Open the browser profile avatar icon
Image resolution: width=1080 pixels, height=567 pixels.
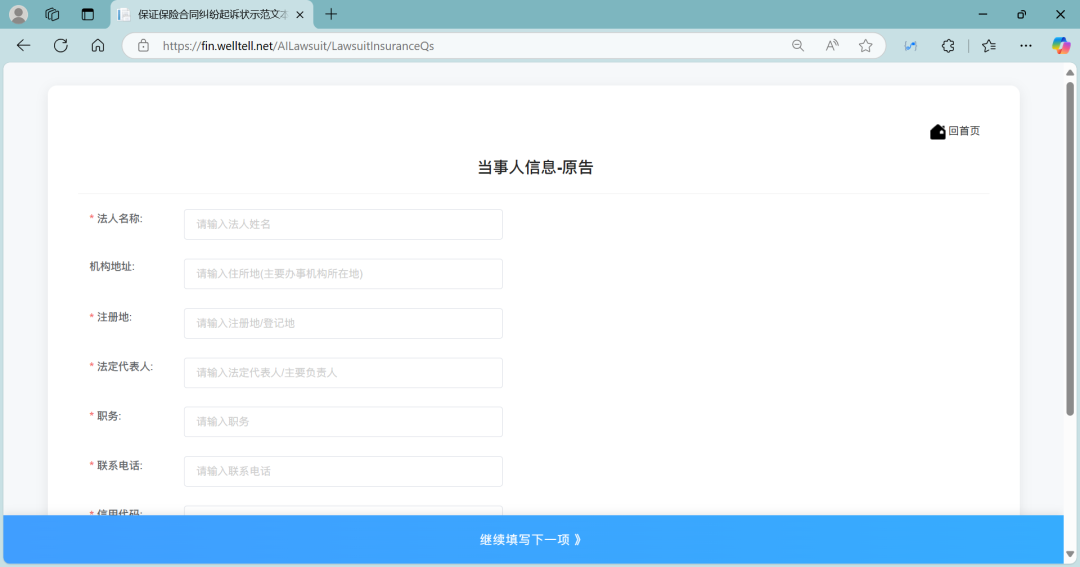point(19,14)
